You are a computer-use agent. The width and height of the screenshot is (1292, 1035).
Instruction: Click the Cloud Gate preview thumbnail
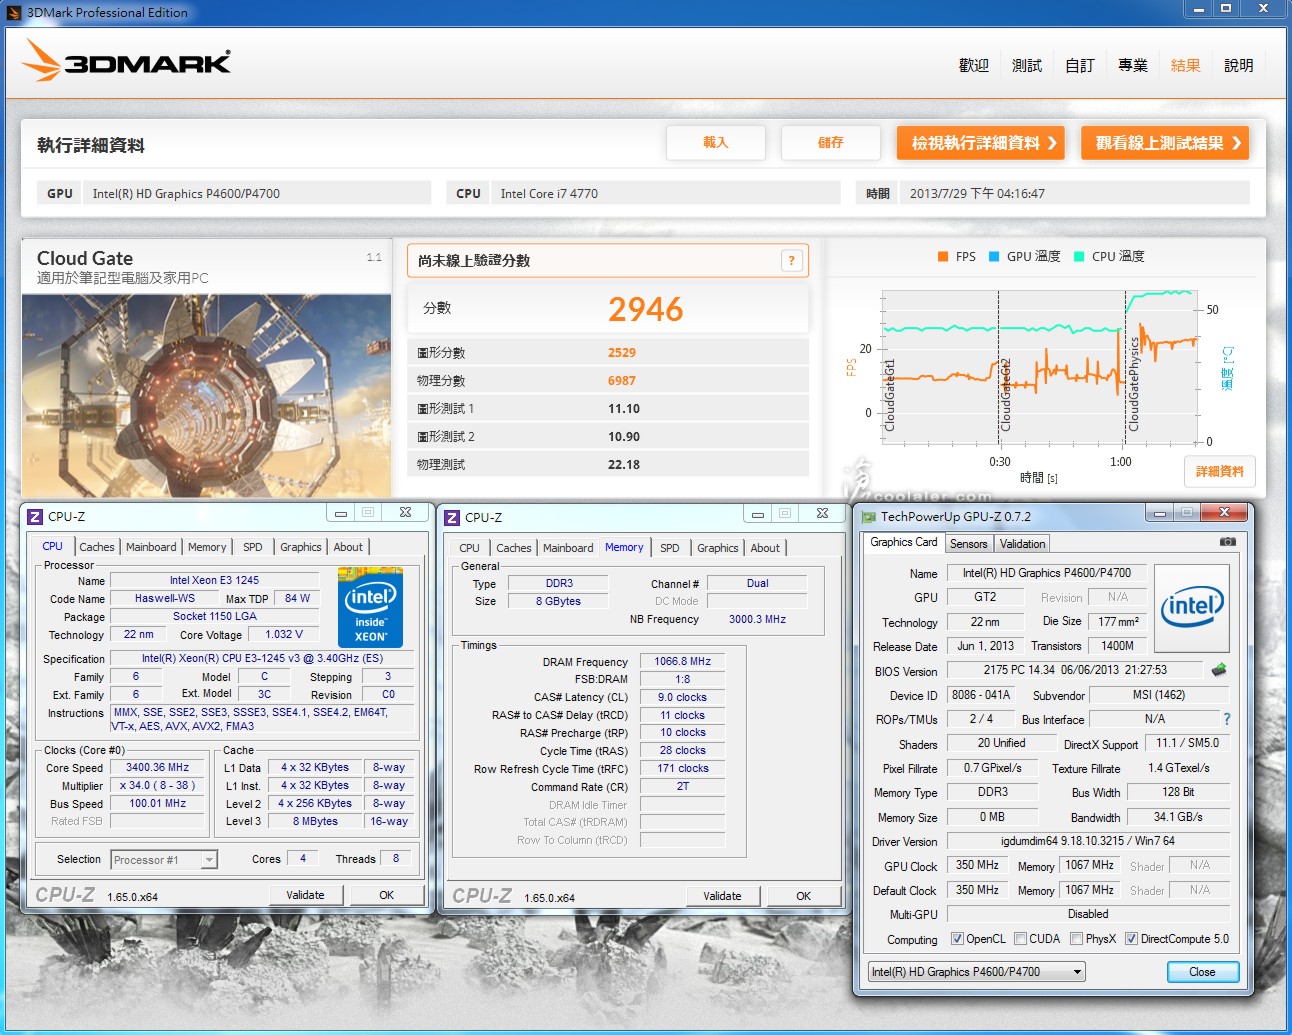(x=207, y=395)
